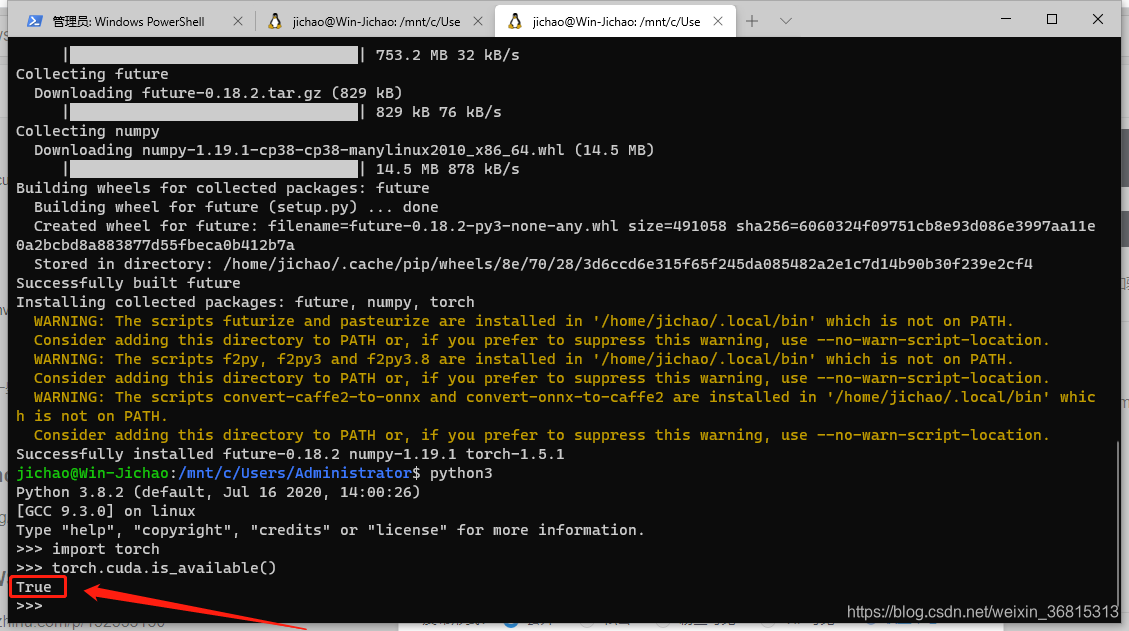Switch to the 管理员: Windows PowerShell tab

point(130,20)
